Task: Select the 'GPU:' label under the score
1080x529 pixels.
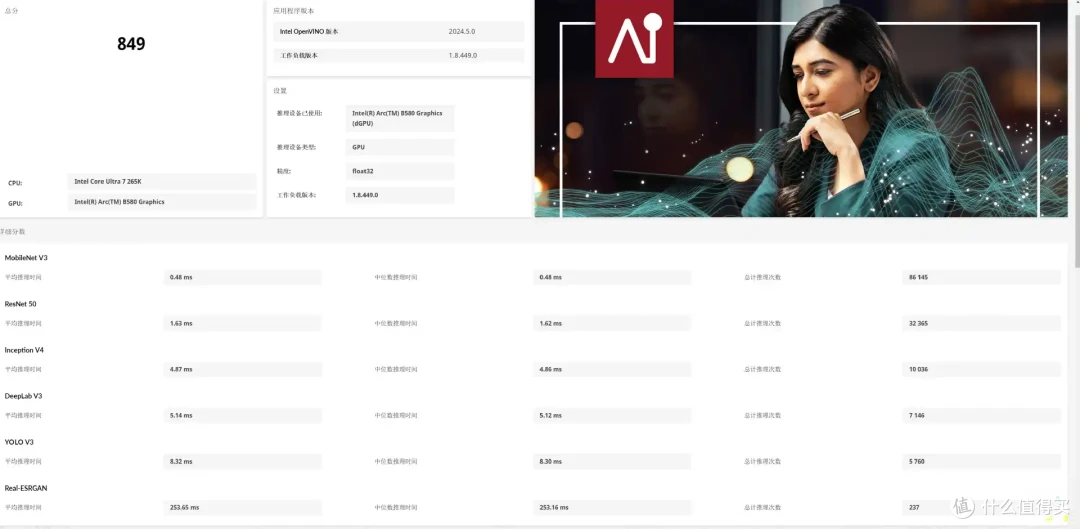Action: 15,204
